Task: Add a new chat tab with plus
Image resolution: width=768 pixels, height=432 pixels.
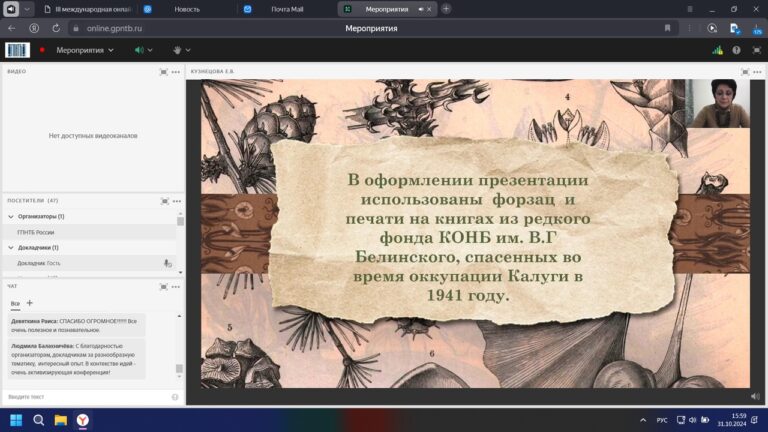Action: pyautogui.click(x=29, y=302)
